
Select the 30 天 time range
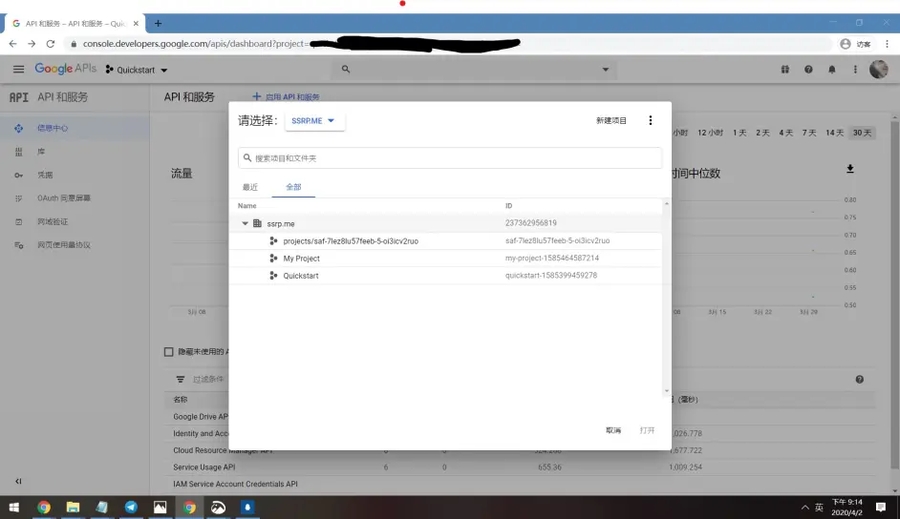click(x=861, y=133)
